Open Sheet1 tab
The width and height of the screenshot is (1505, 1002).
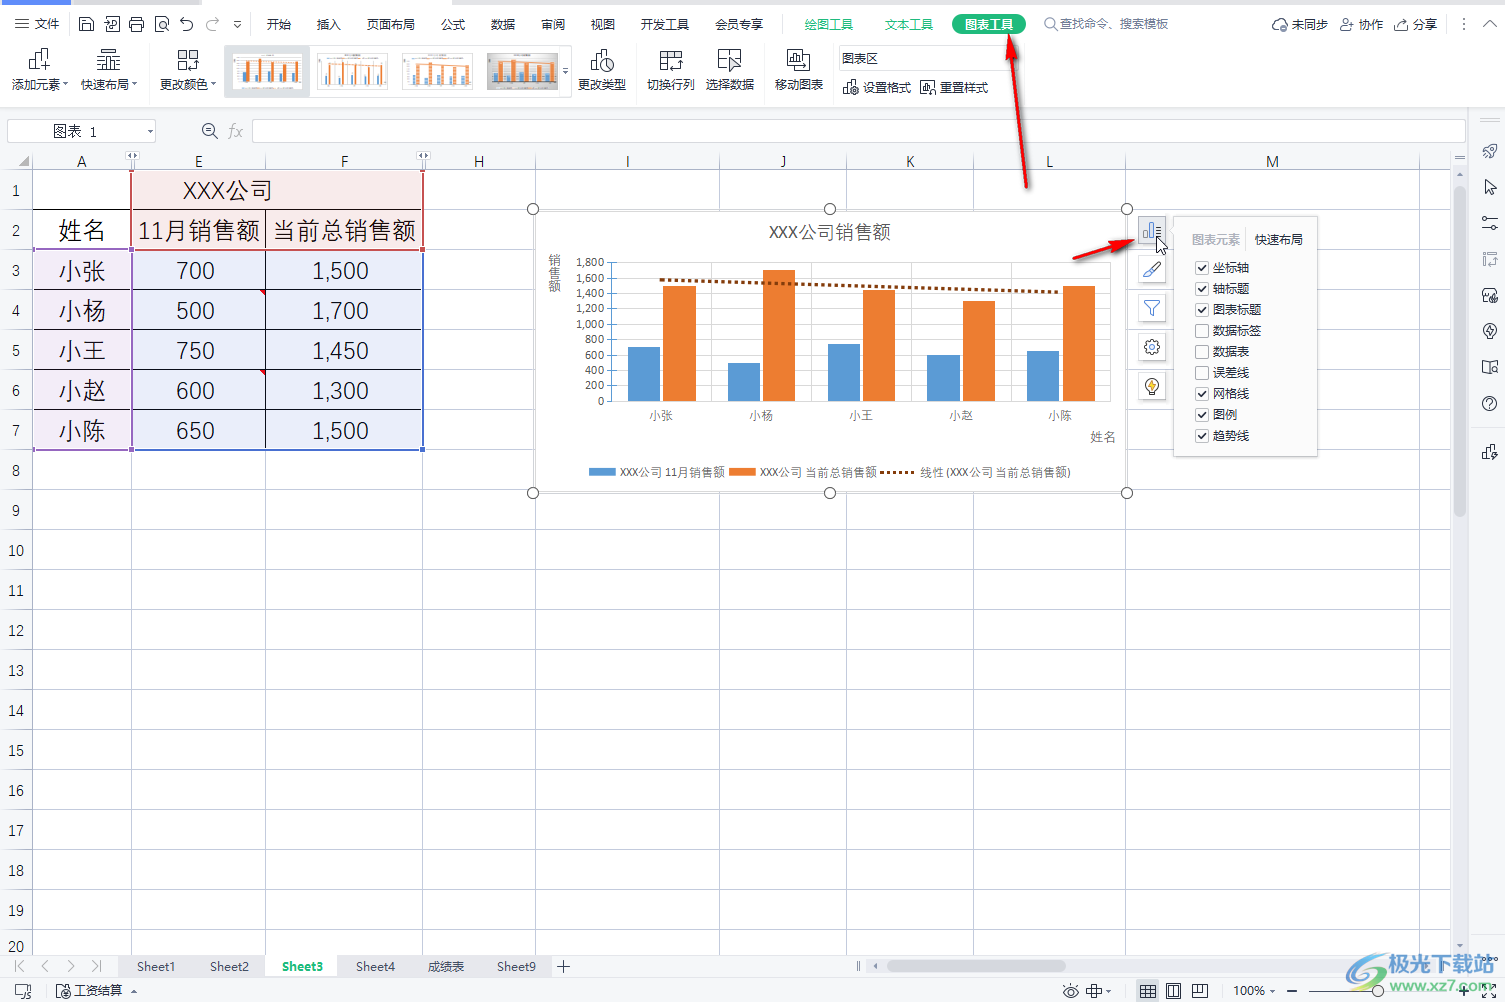click(156, 966)
